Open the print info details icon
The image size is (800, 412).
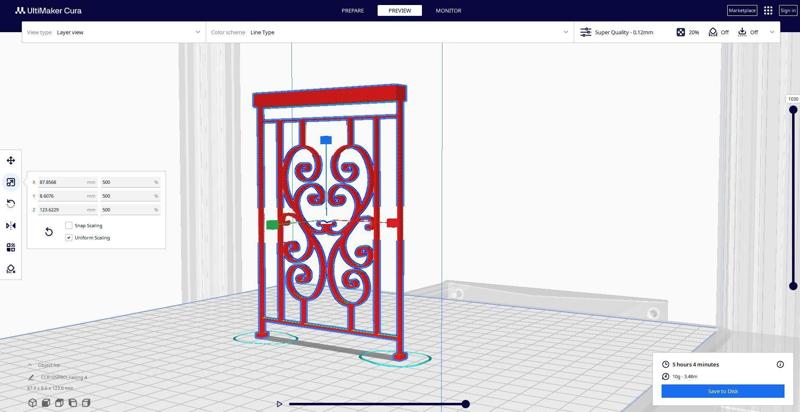click(780, 364)
